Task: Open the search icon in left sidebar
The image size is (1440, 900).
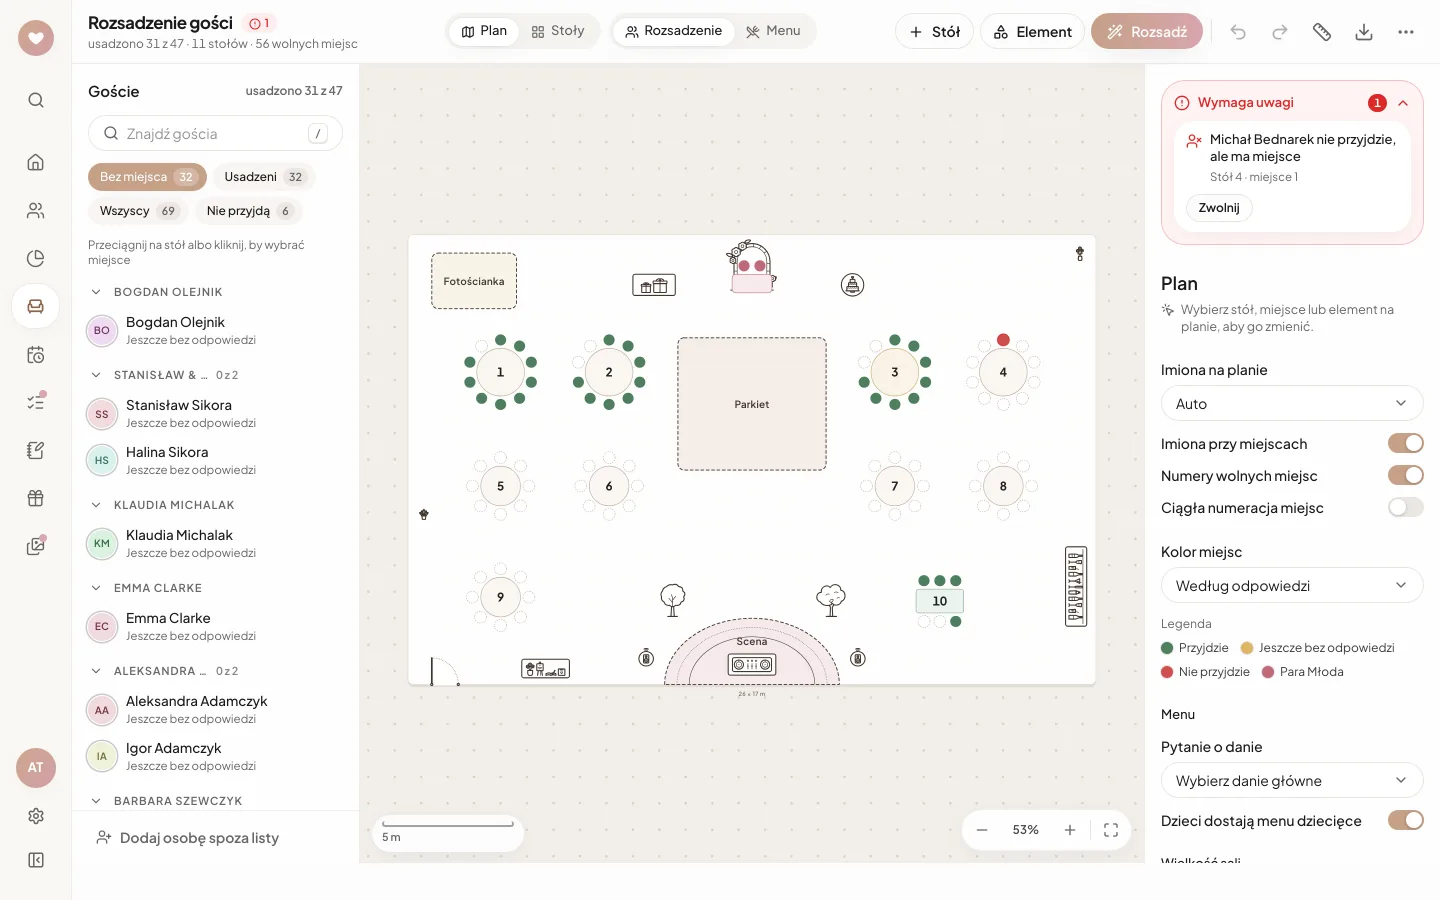Action: point(36,100)
